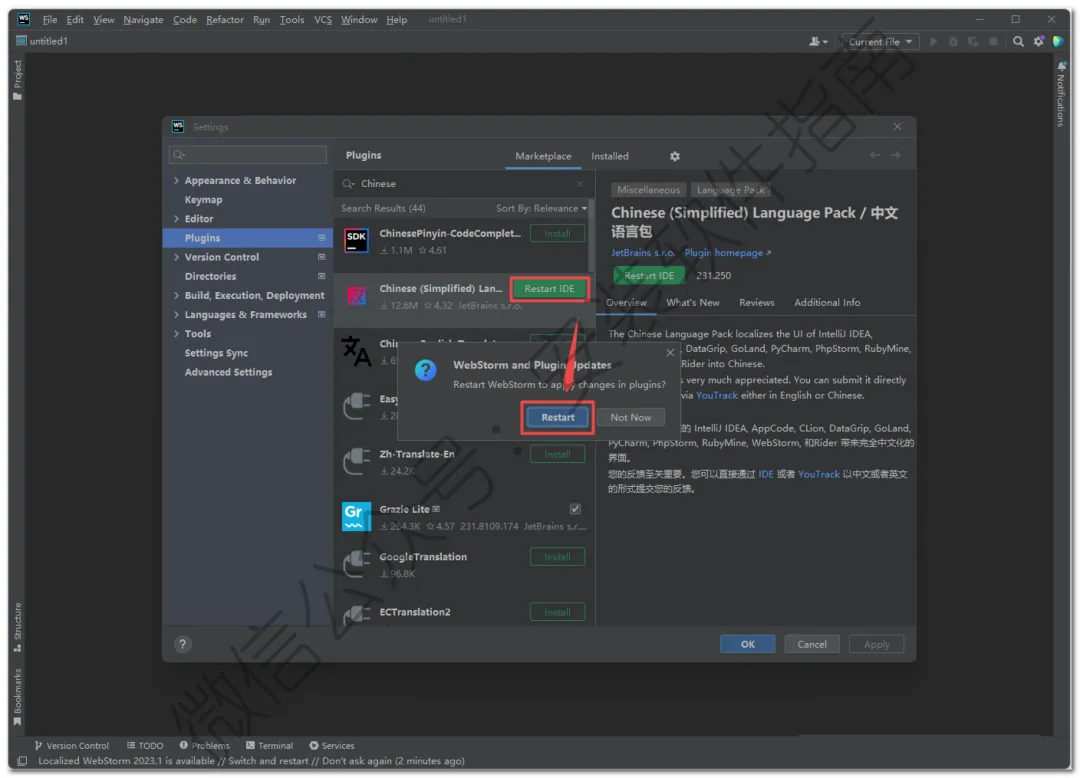Click the Zh-Translate-En plug icon
This screenshot has width=1080, height=778.
tap(356, 461)
